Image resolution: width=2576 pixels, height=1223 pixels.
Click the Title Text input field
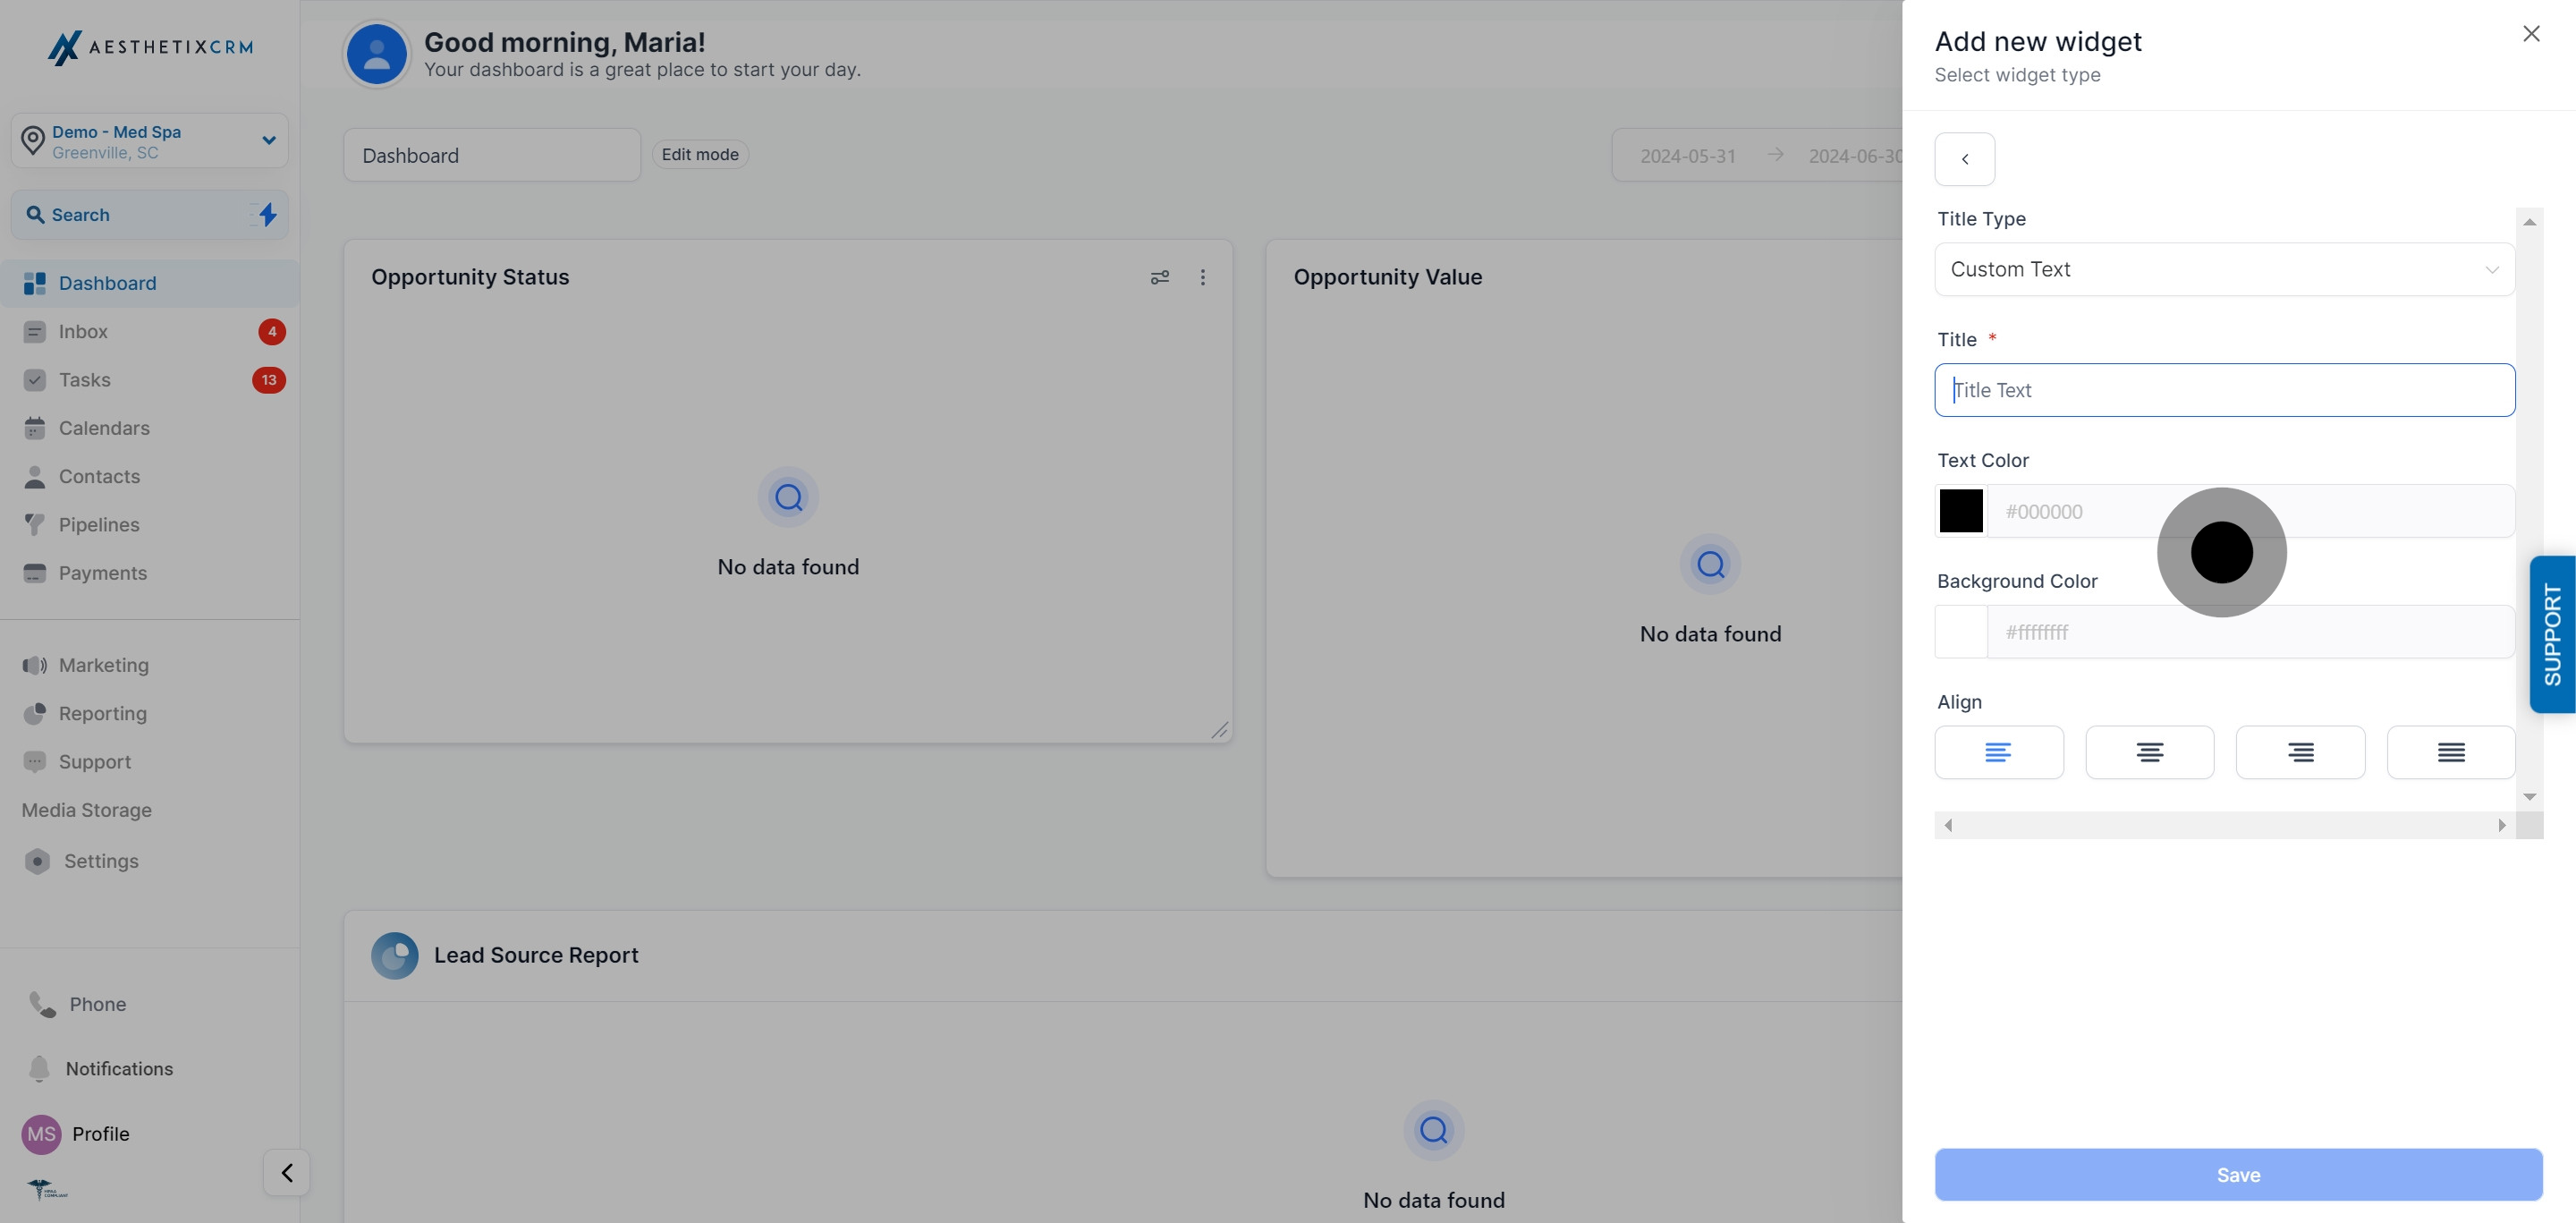pos(2225,390)
